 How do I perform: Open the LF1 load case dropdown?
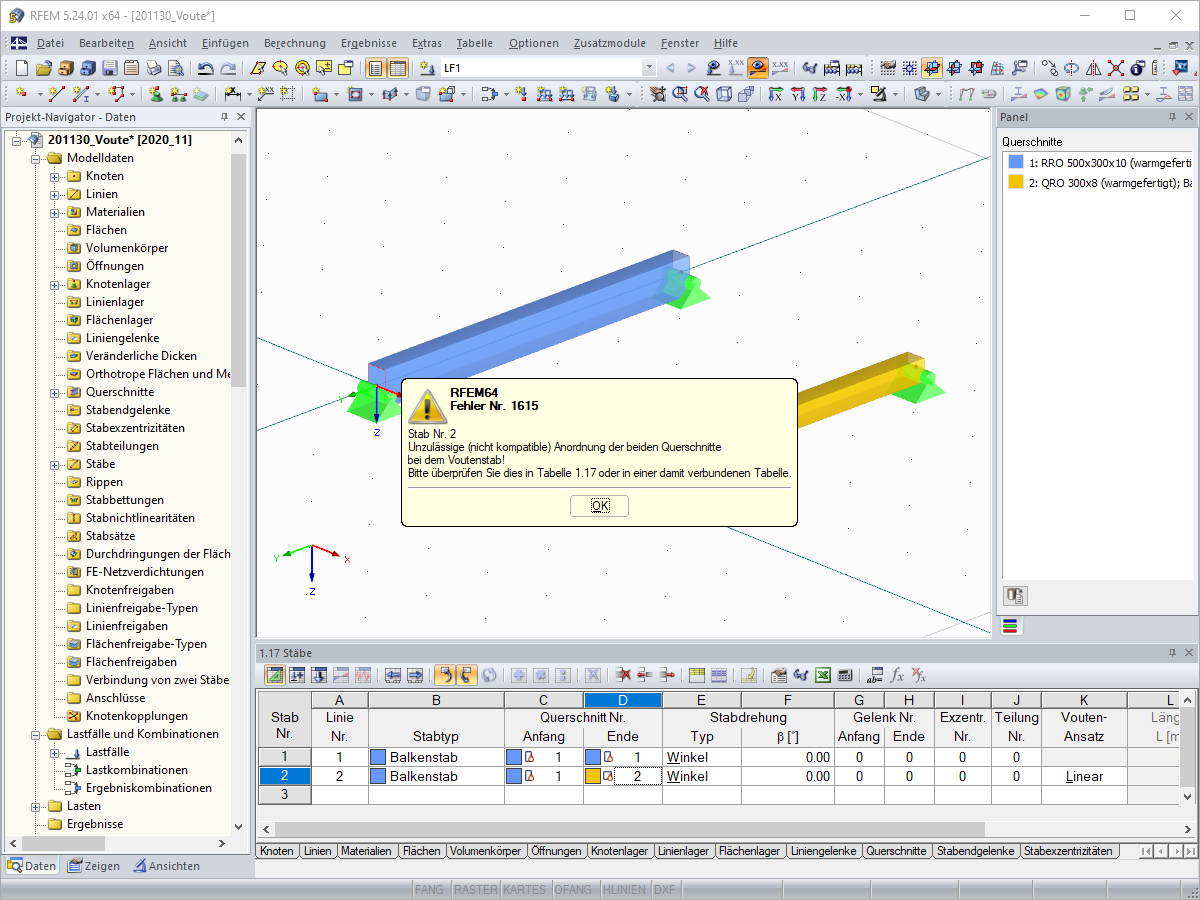coord(649,68)
